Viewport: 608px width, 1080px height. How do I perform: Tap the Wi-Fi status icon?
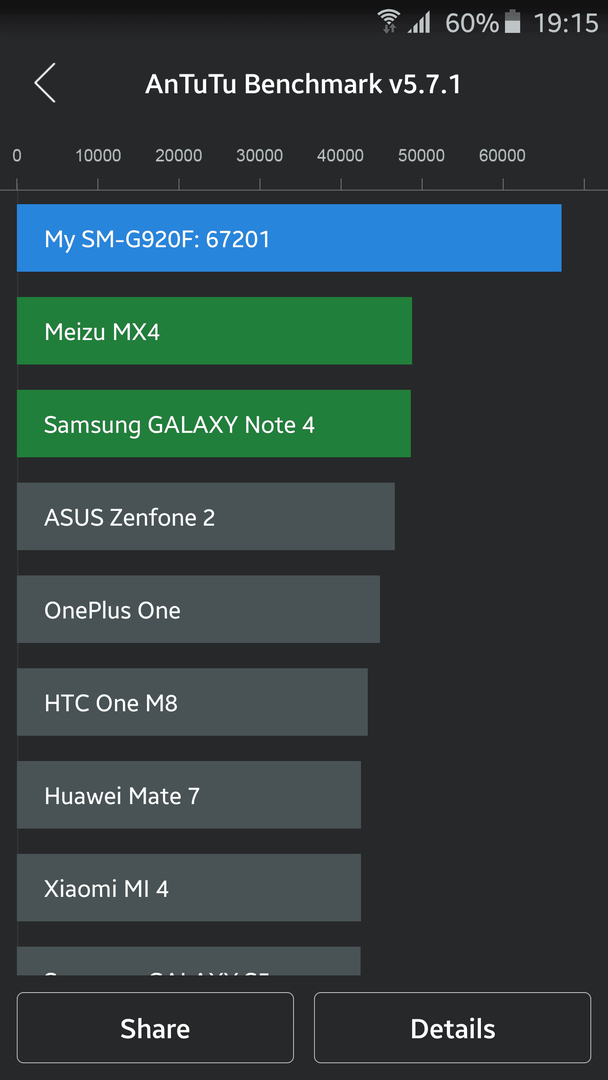389,21
